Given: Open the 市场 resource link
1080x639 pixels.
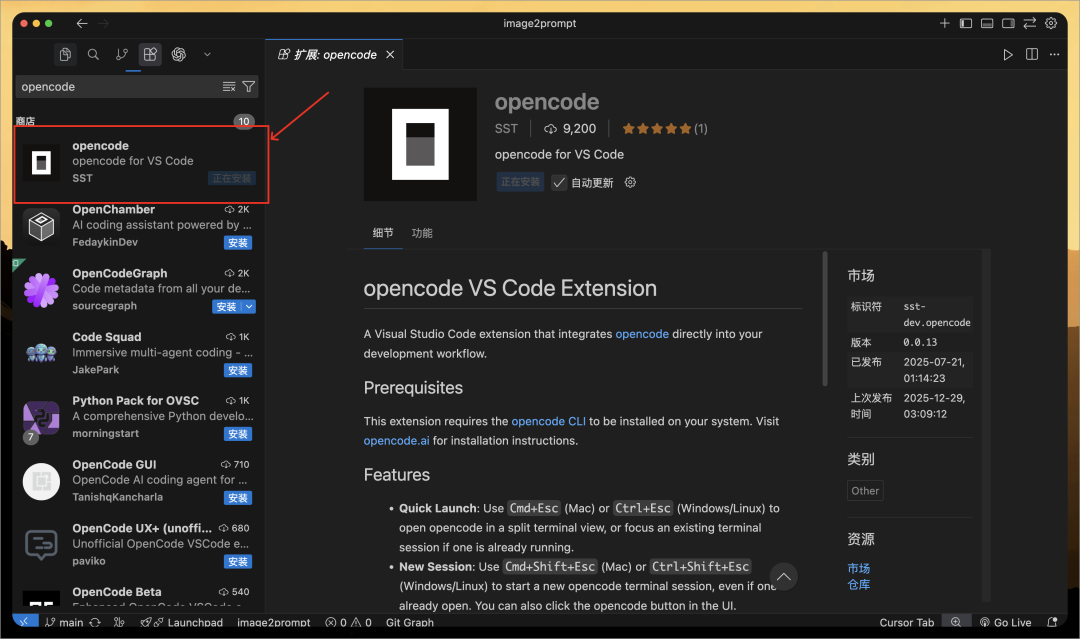Looking at the screenshot, I should click(858, 568).
